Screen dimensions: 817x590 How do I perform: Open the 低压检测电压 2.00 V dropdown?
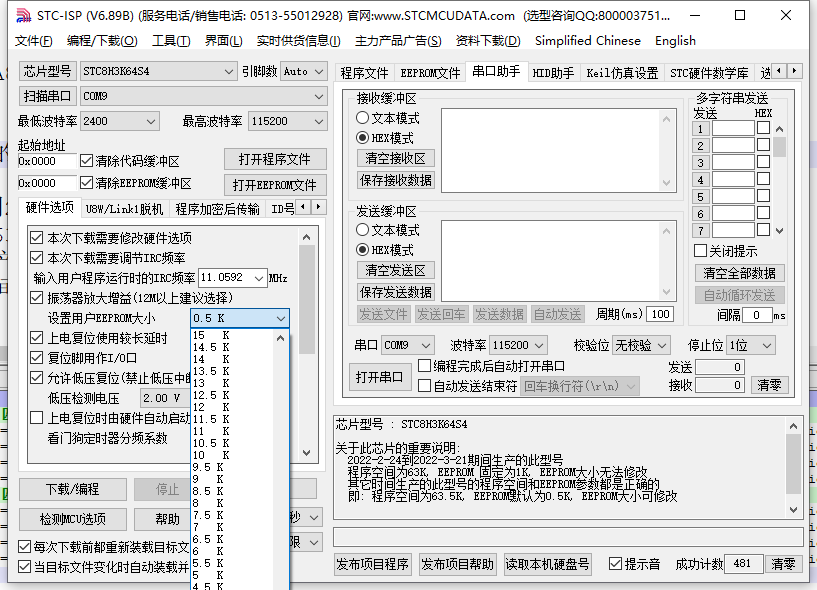pyautogui.click(x=164, y=398)
